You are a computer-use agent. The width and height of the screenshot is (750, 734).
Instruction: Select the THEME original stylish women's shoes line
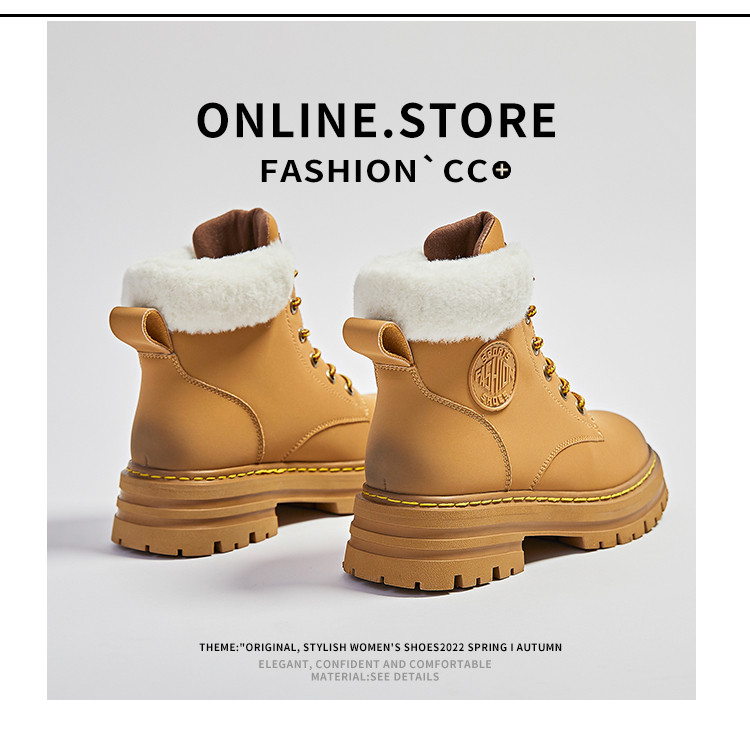381,647
